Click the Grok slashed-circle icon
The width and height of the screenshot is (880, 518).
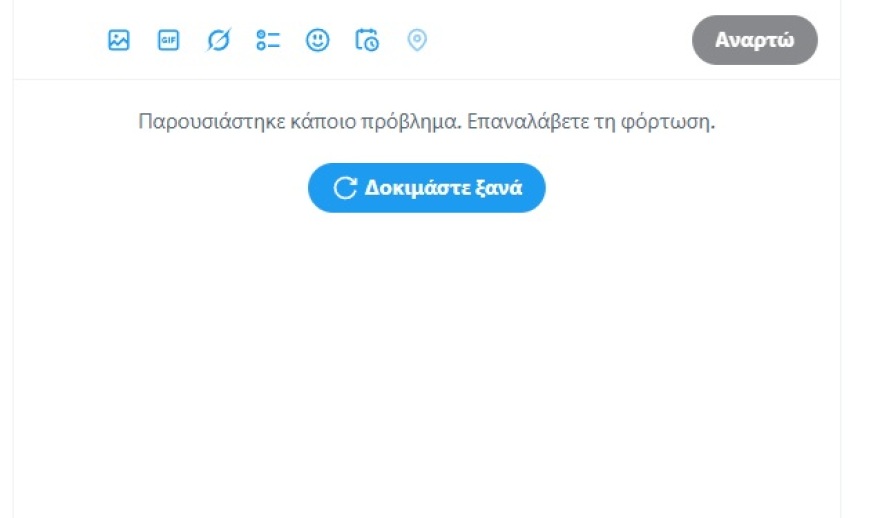click(x=218, y=40)
